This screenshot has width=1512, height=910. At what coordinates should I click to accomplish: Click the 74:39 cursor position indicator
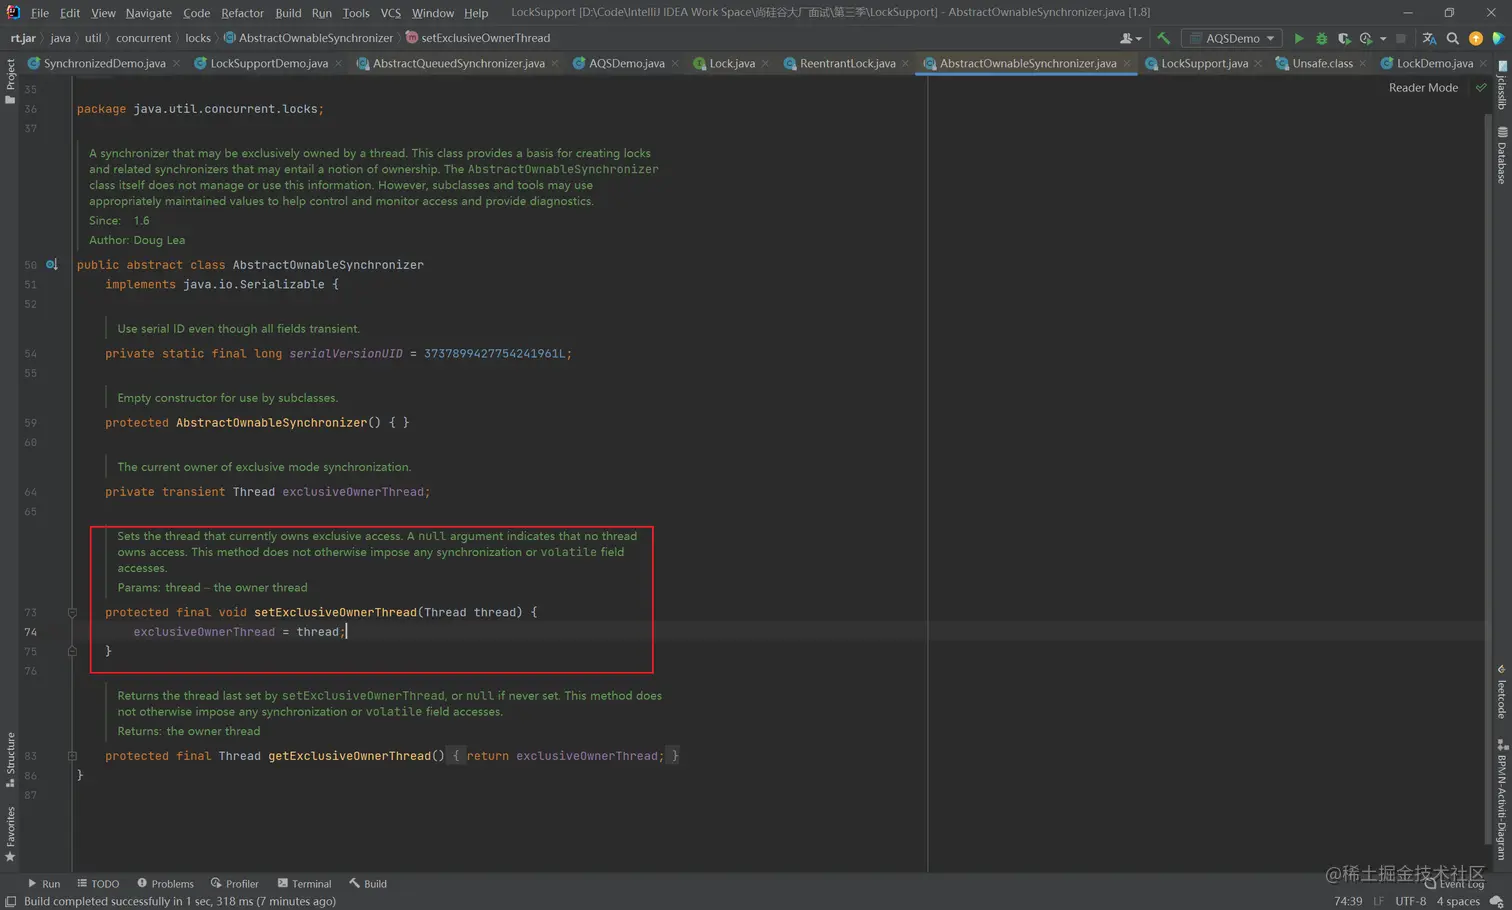click(x=1347, y=901)
